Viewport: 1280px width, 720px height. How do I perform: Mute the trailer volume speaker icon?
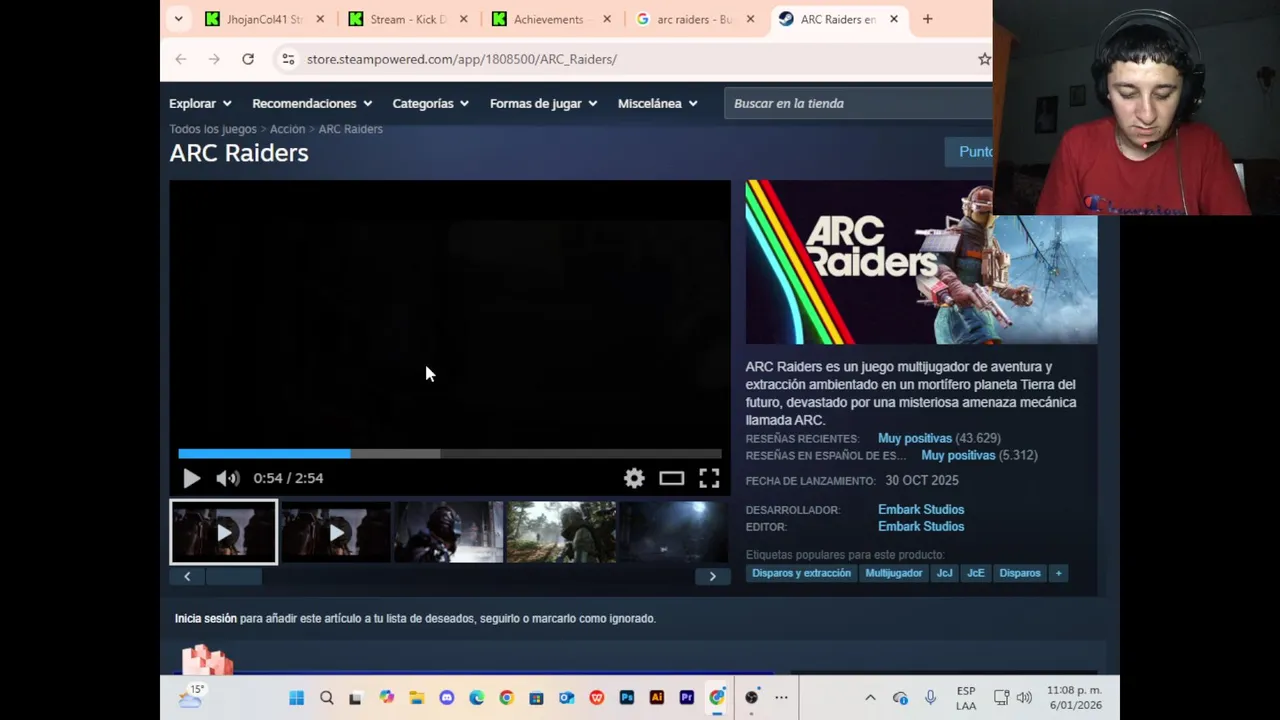click(228, 478)
